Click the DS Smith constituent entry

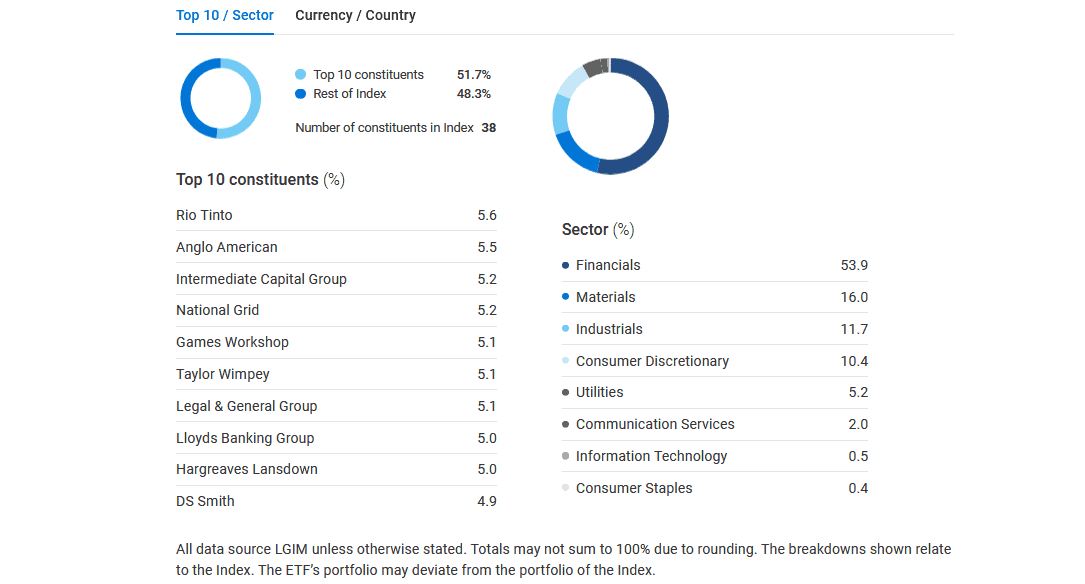pos(205,501)
